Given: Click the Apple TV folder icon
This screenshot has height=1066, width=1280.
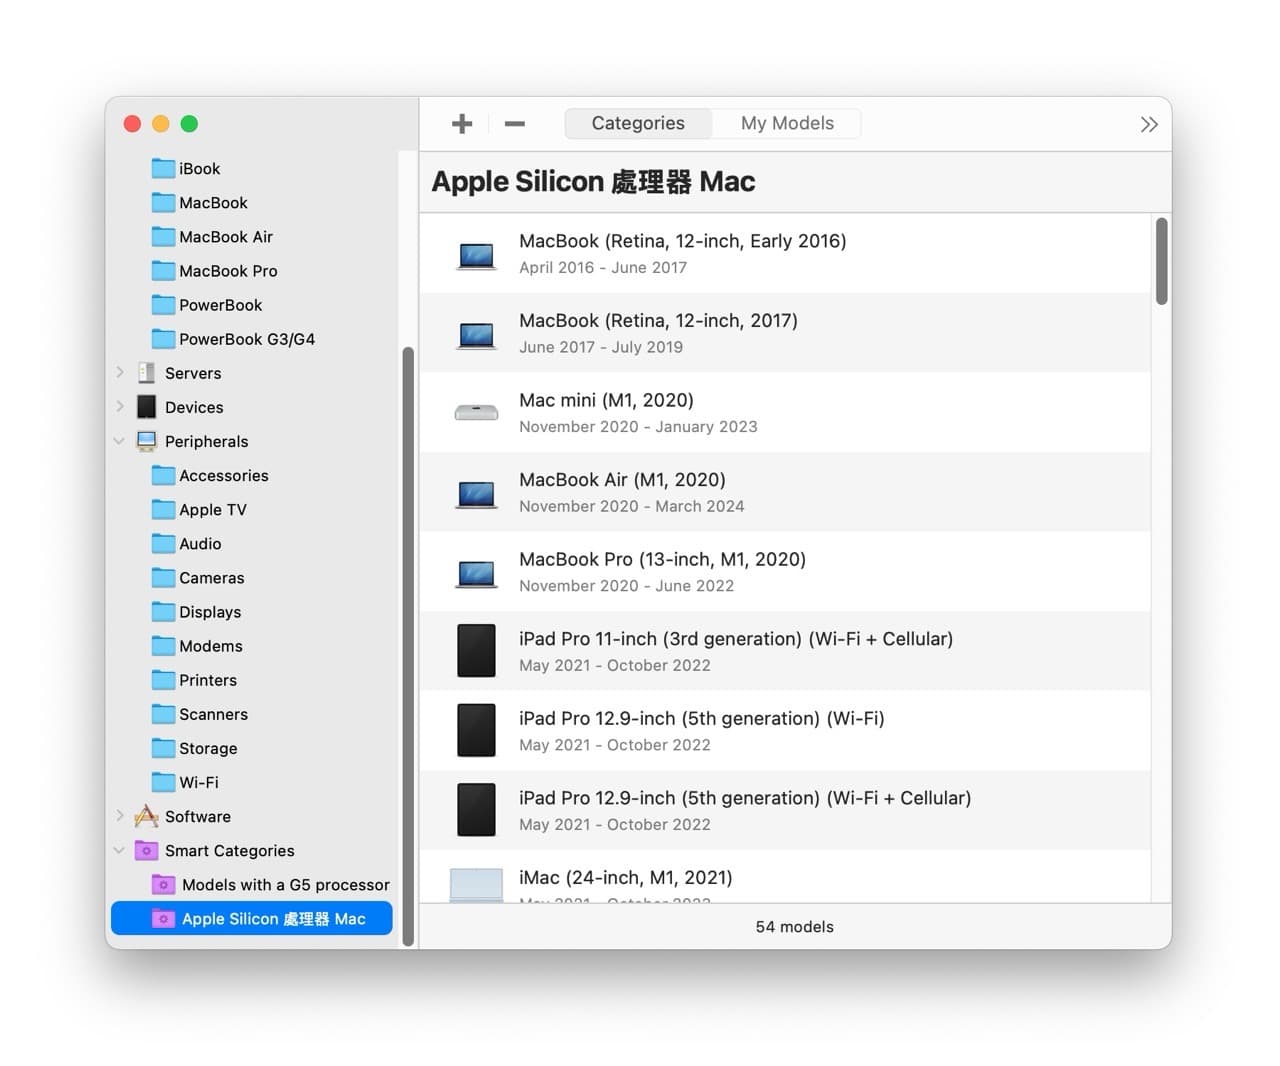Looking at the screenshot, I should pos(163,509).
